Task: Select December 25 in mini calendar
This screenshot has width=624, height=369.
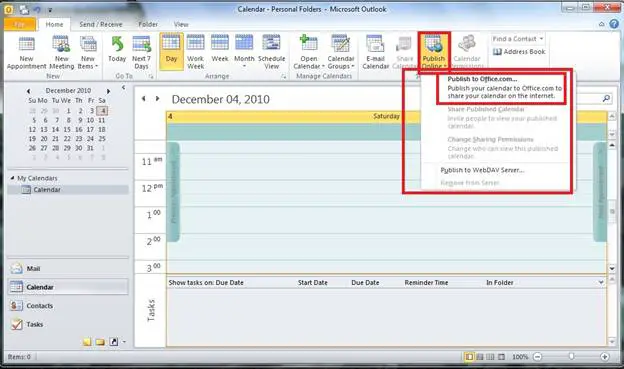Action: coord(102,139)
